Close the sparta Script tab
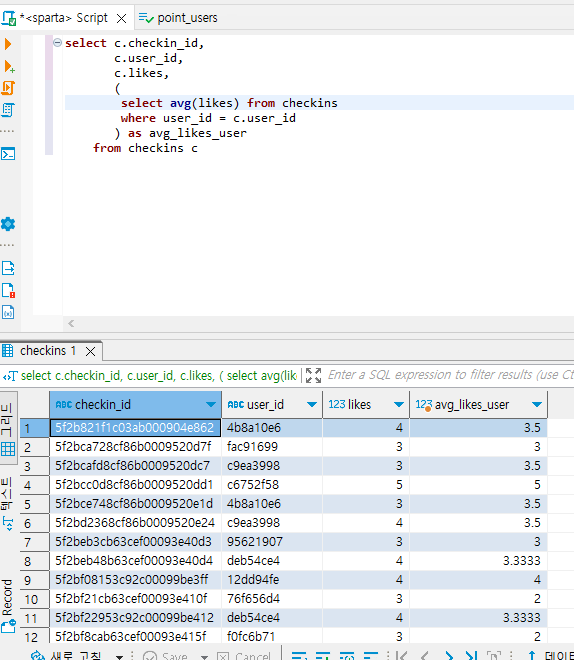Screen dimensions: 574x660 [122, 18]
